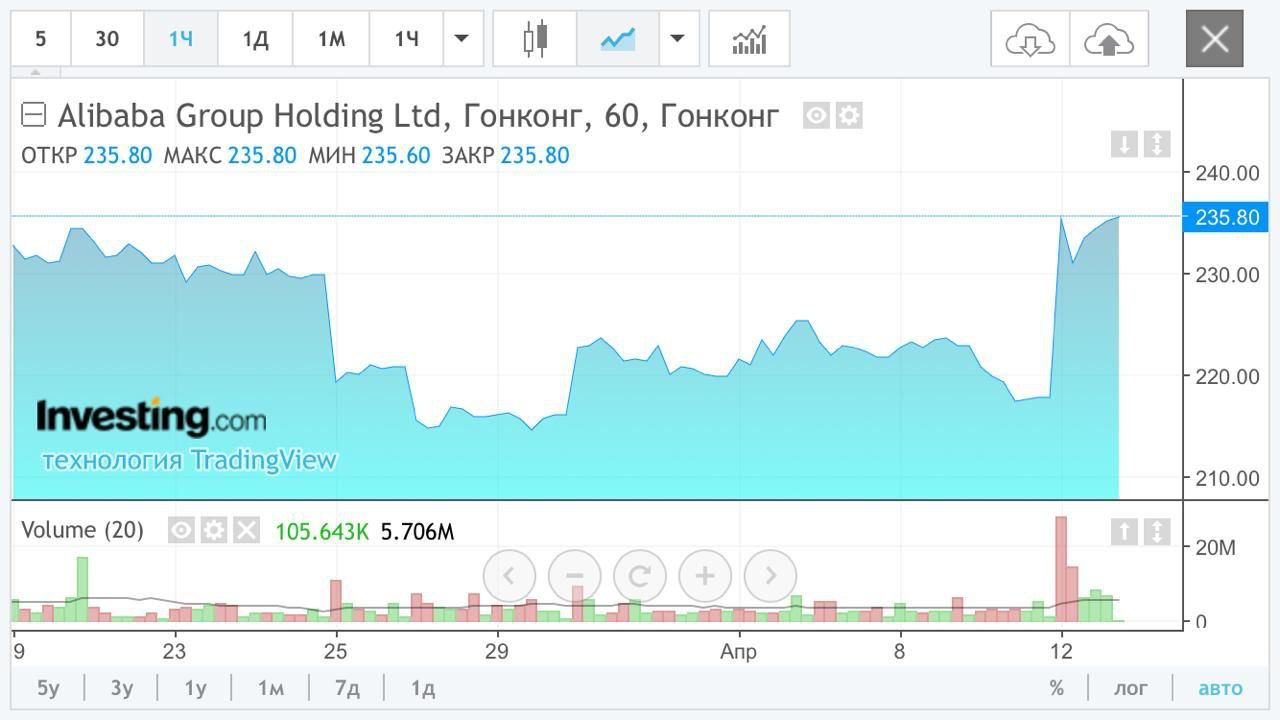Viewport: 1280px width, 720px height.
Task: Toggle visibility of the Volume indicator
Action: pyautogui.click(x=181, y=530)
